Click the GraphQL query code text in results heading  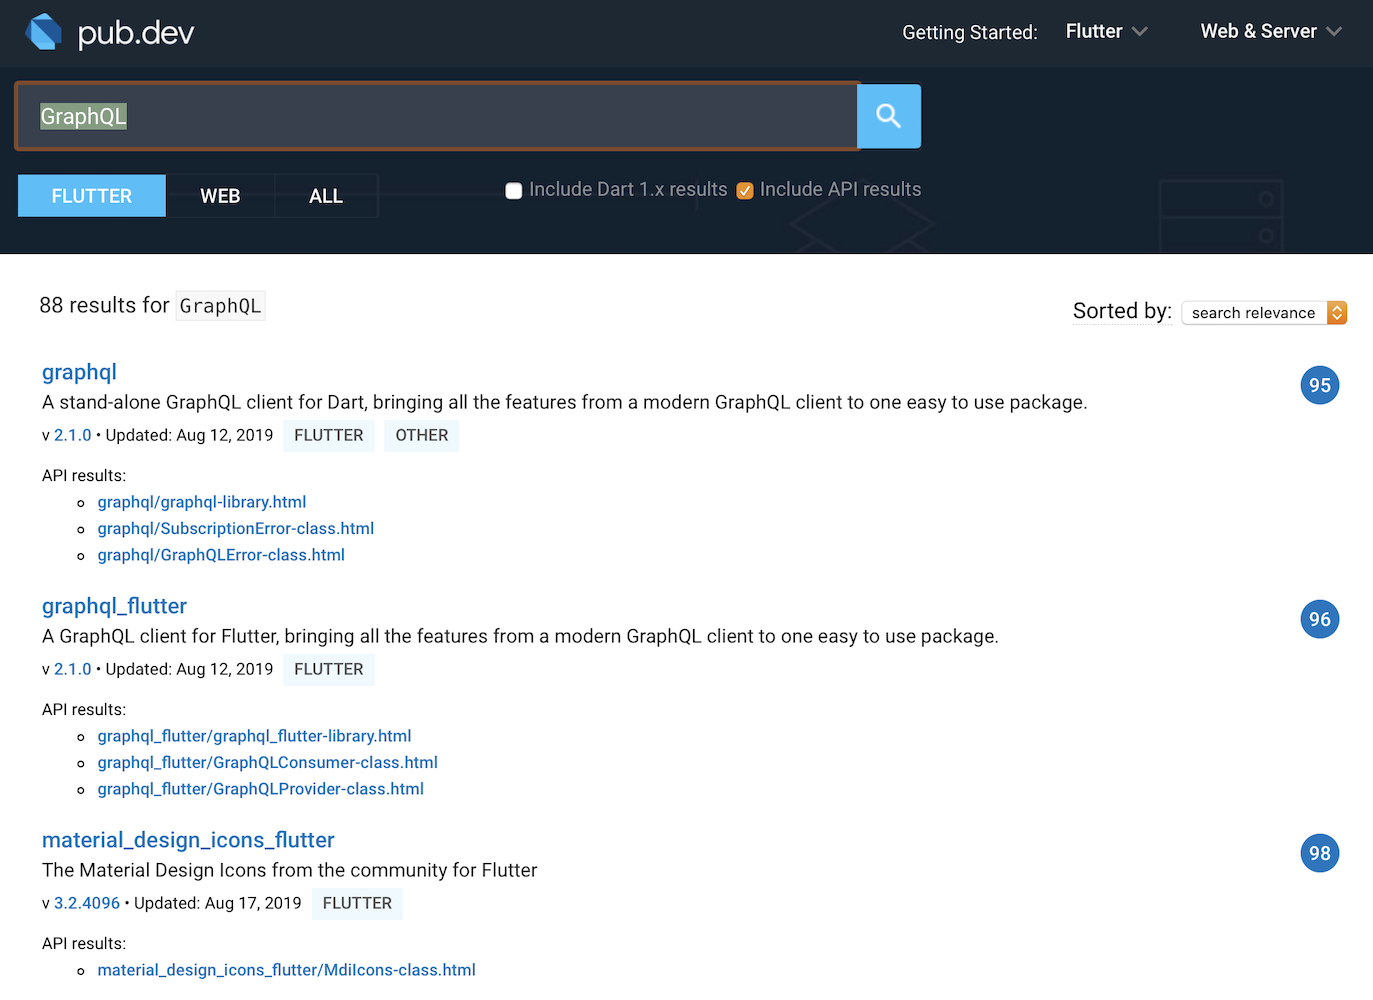click(x=220, y=306)
